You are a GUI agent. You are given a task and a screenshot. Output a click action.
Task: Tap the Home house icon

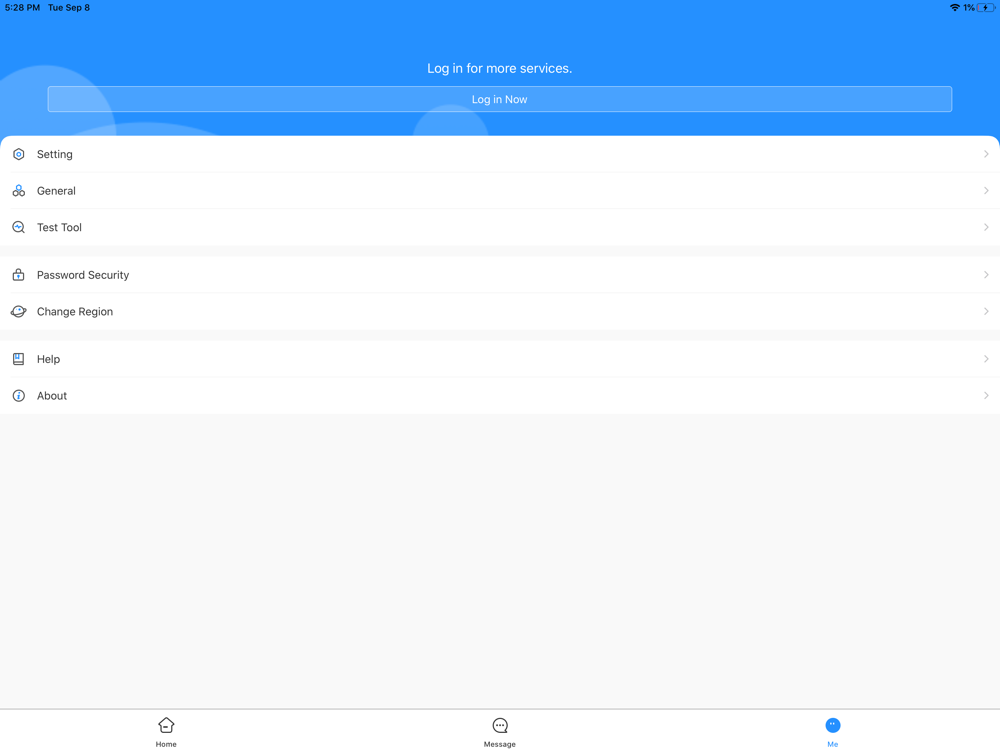tap(166, 725)
